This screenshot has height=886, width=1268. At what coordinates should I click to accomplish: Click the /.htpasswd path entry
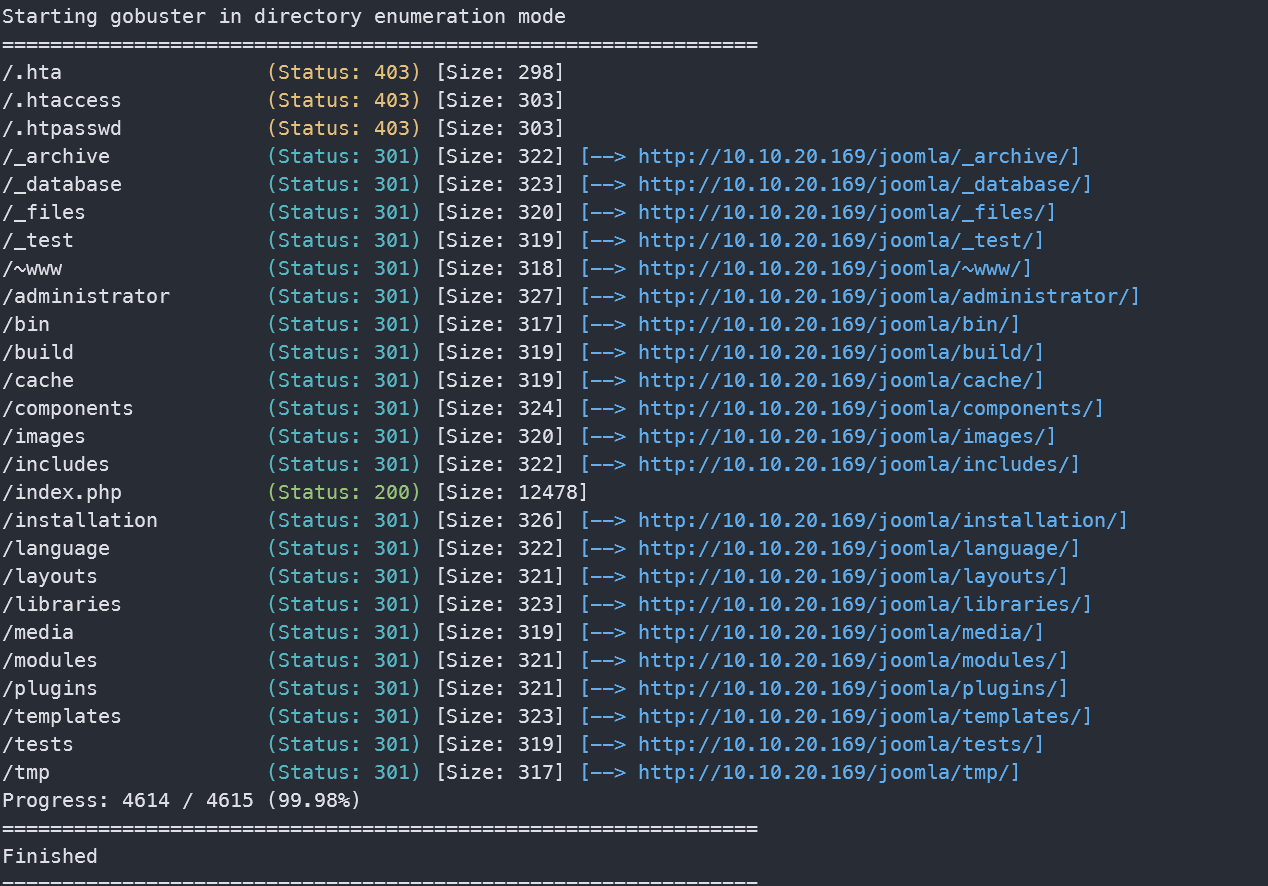[62, 128]
